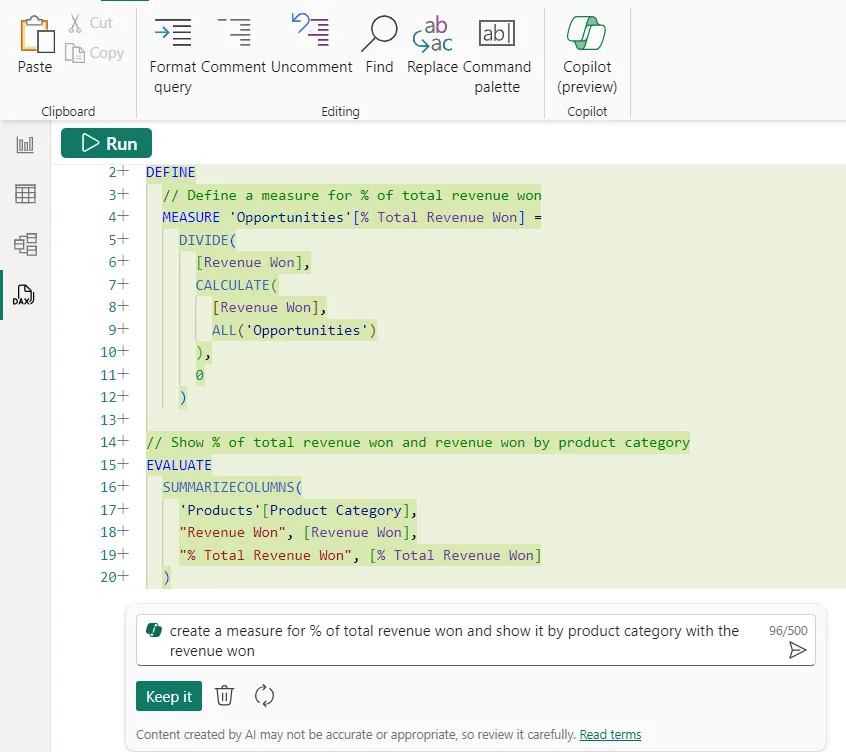
Task: Switch to Report view in sidebar
Action: (x=25, y=145)
